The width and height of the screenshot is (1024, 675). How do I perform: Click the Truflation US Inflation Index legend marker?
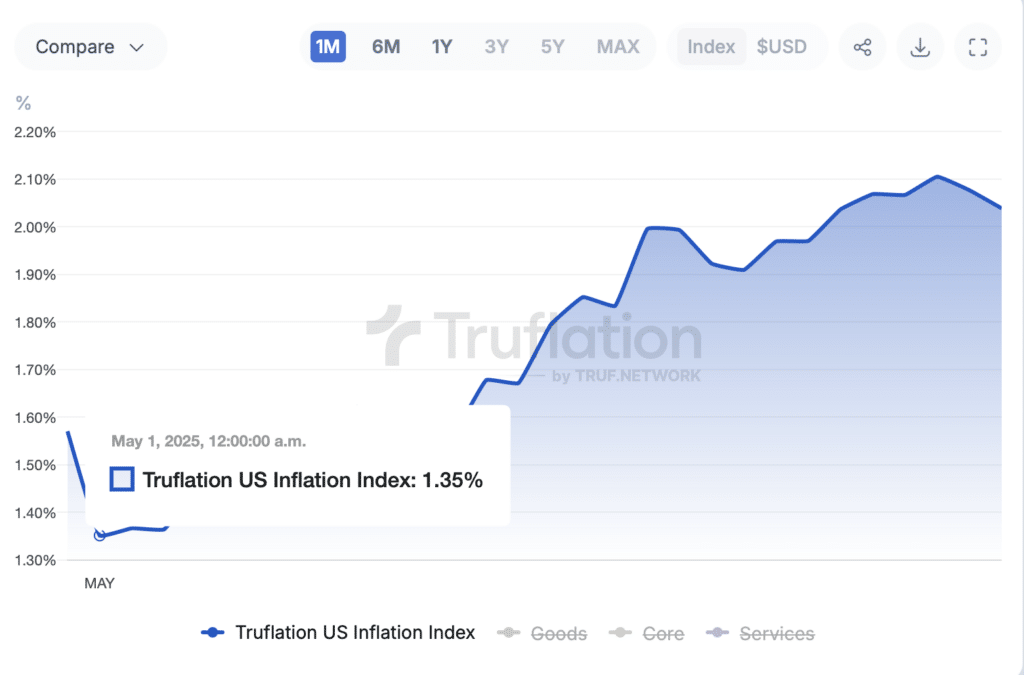click(x=212, y=633)
